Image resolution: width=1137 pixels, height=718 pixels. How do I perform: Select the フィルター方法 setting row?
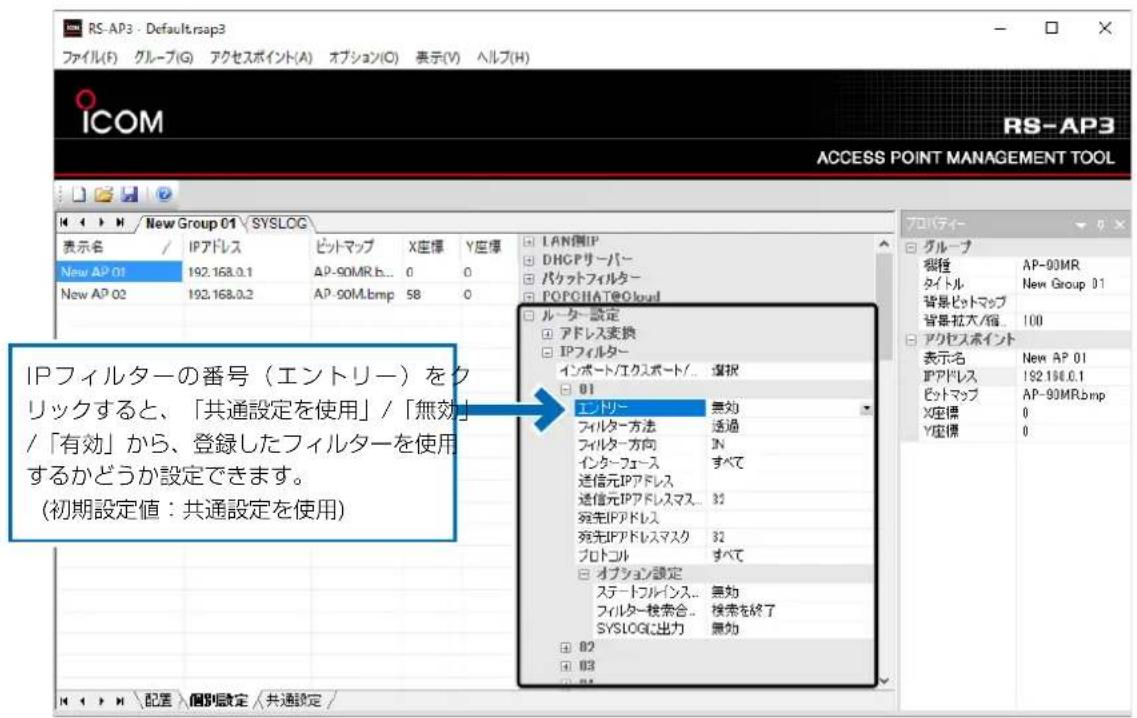pos(724,426)
